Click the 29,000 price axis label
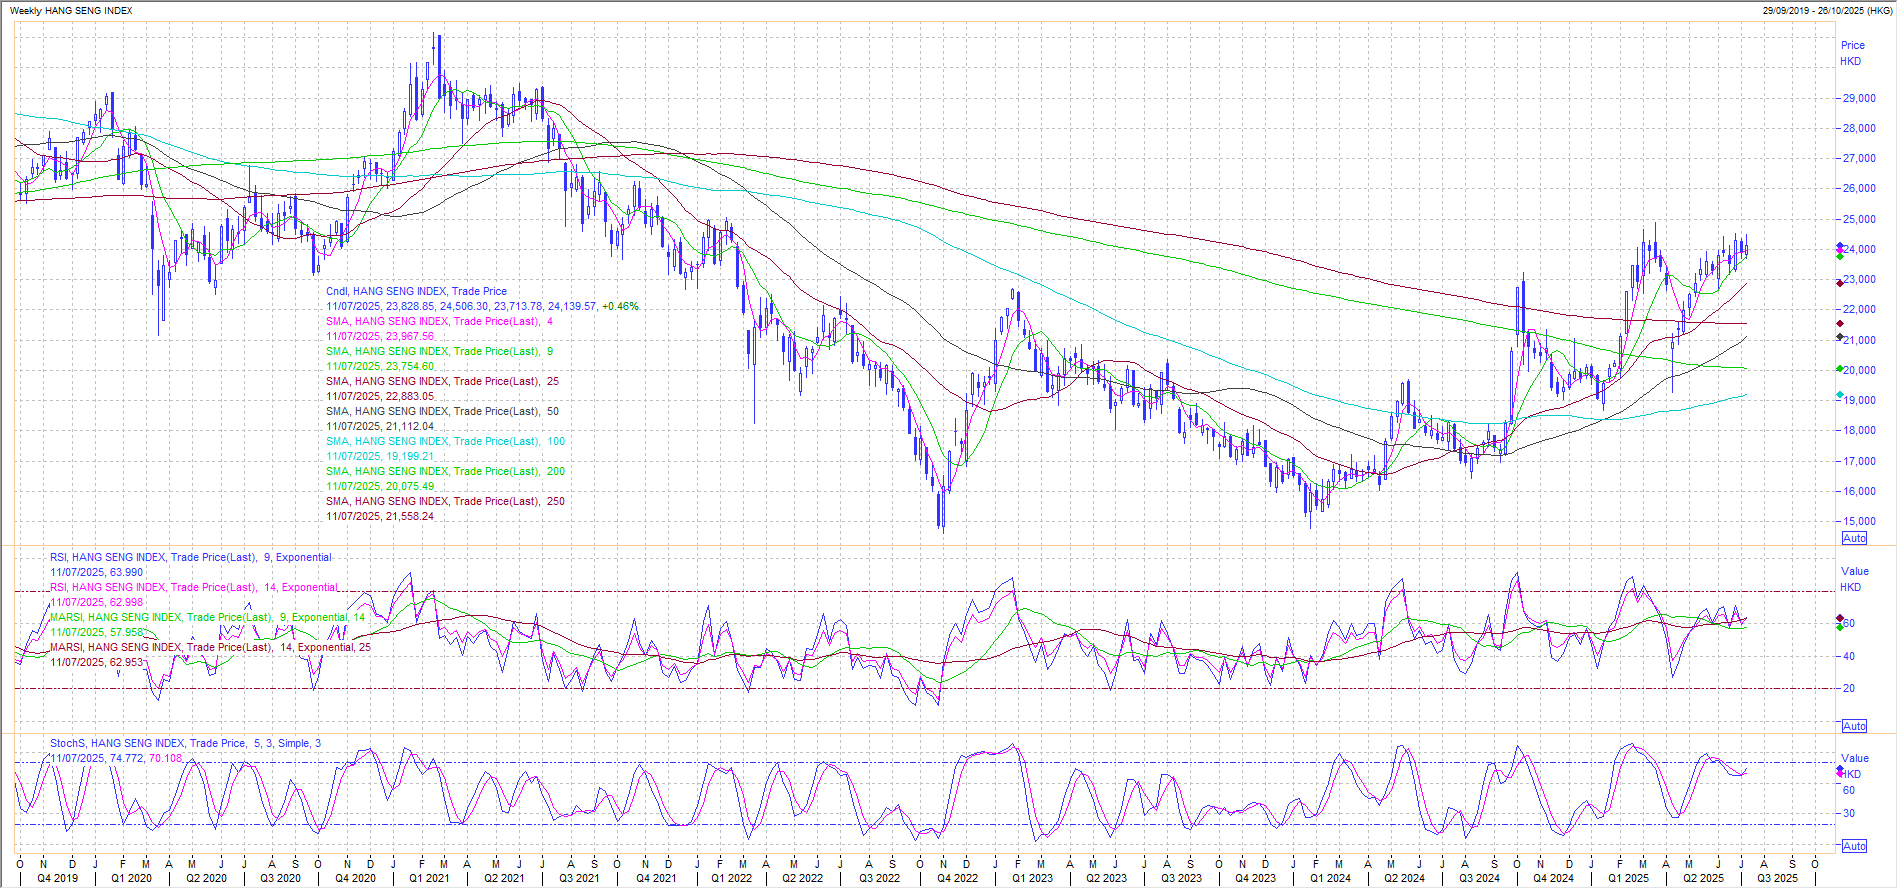This screenshot has height=889, width=1898. click(x=1860, y=98)
